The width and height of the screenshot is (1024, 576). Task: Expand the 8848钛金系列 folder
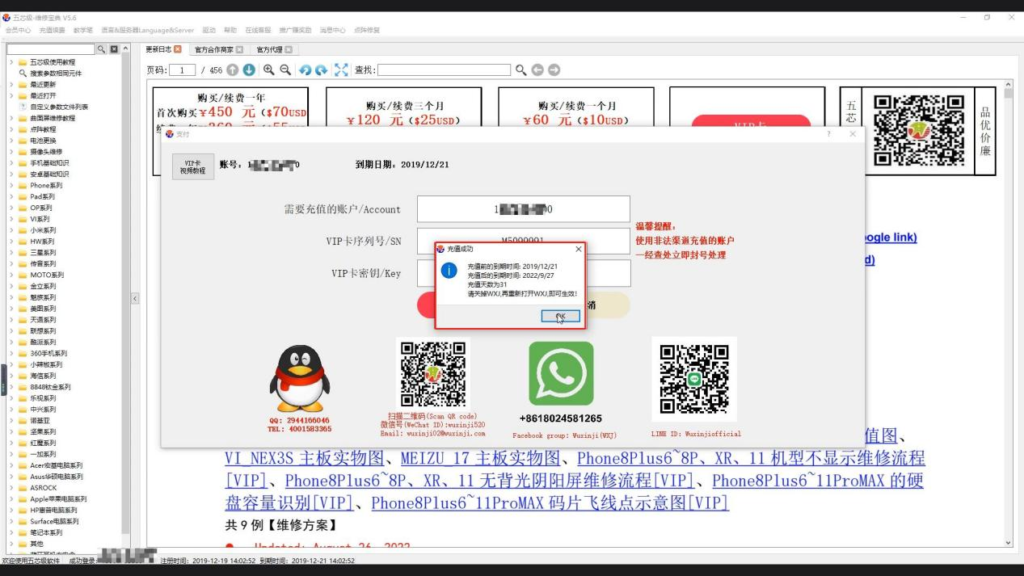(x=11, y=387)
